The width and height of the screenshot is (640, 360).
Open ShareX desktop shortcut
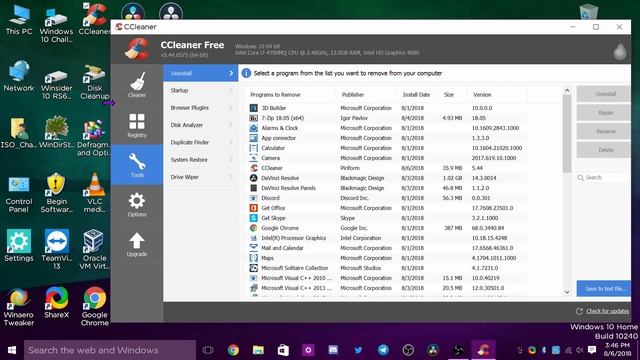click(x=56, y=302)
